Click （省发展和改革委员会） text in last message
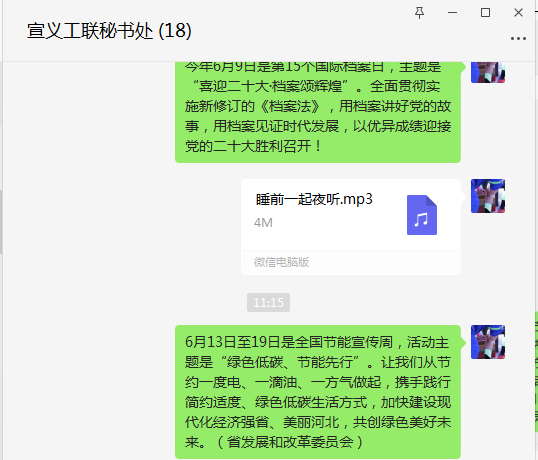 coord(290,442)
